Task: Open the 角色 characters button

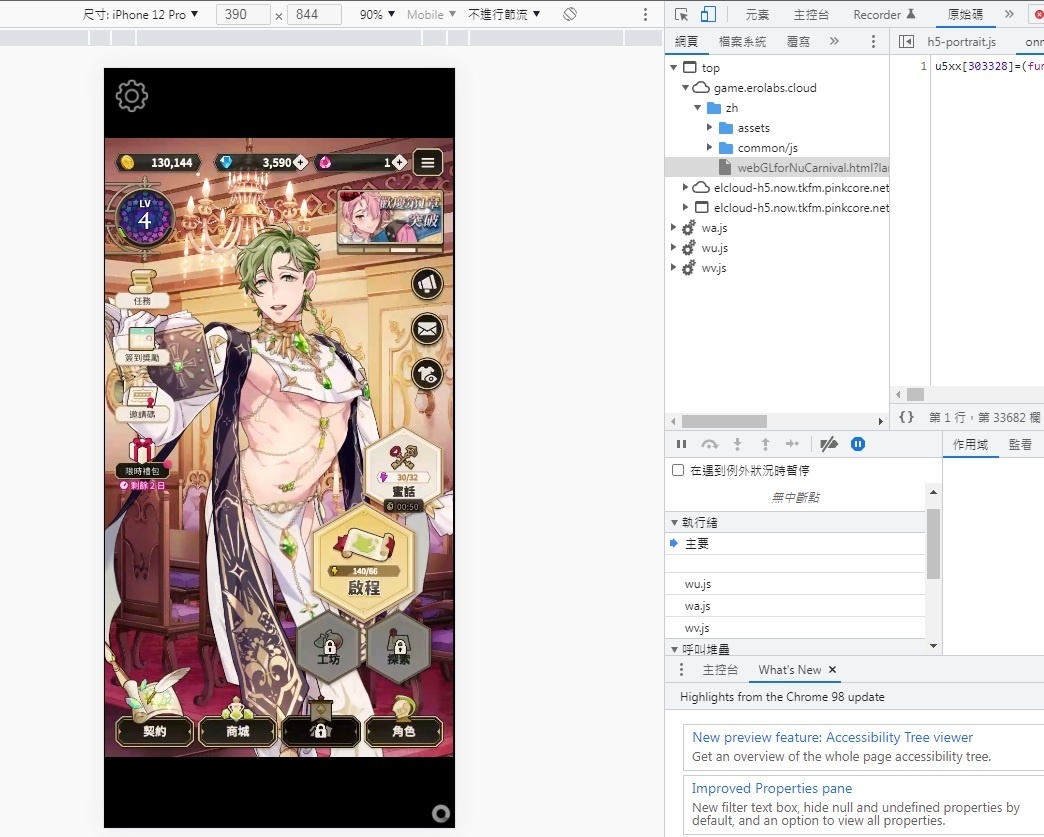Action: 403,731
